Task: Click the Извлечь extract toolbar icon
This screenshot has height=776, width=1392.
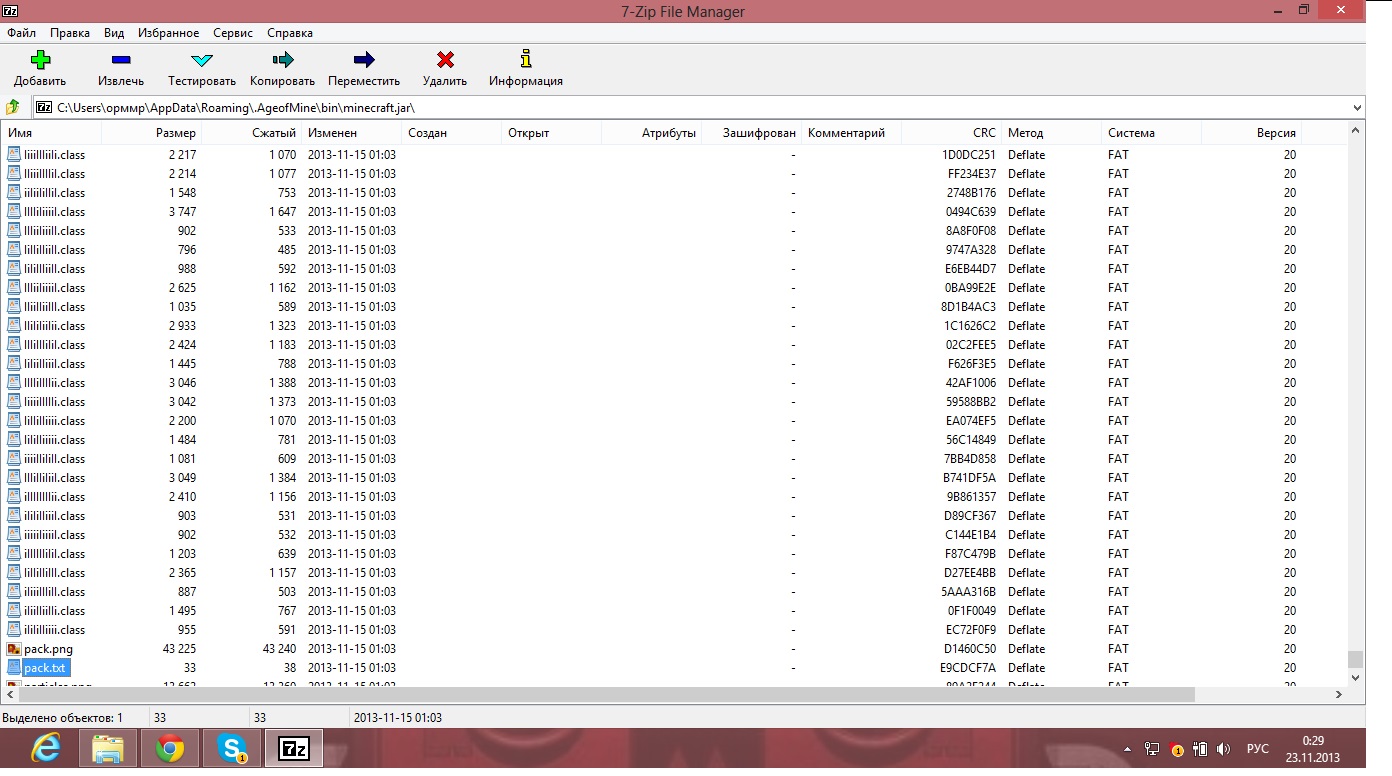Action: 121,60
